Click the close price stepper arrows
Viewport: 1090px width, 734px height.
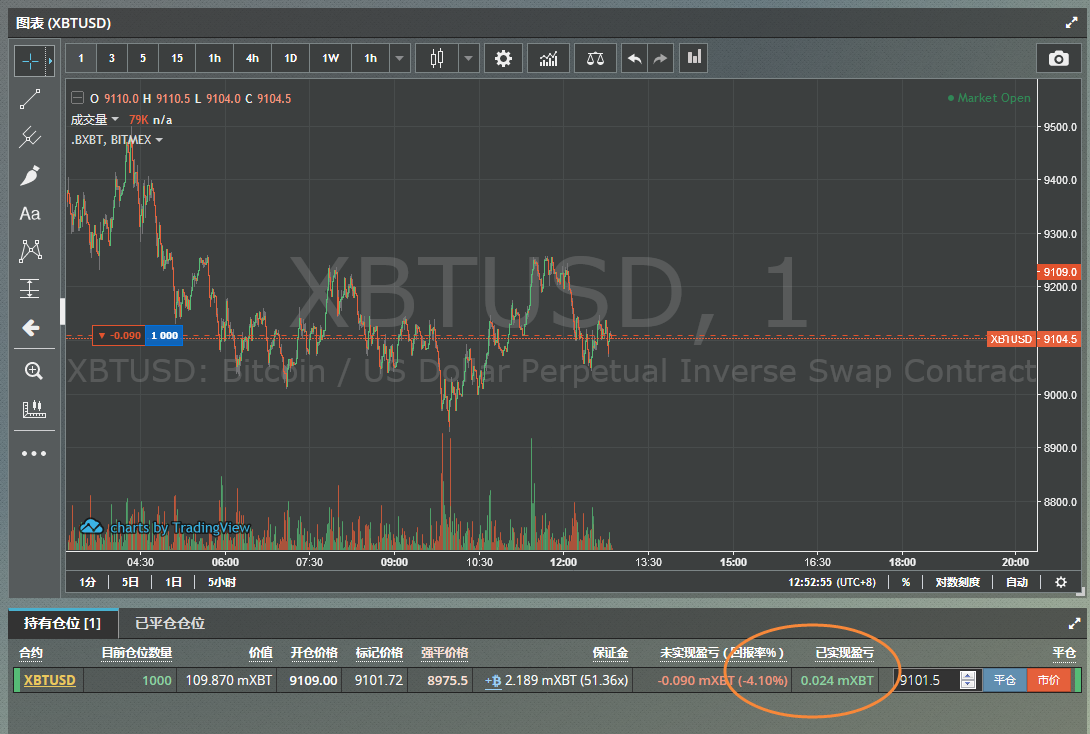968,680
